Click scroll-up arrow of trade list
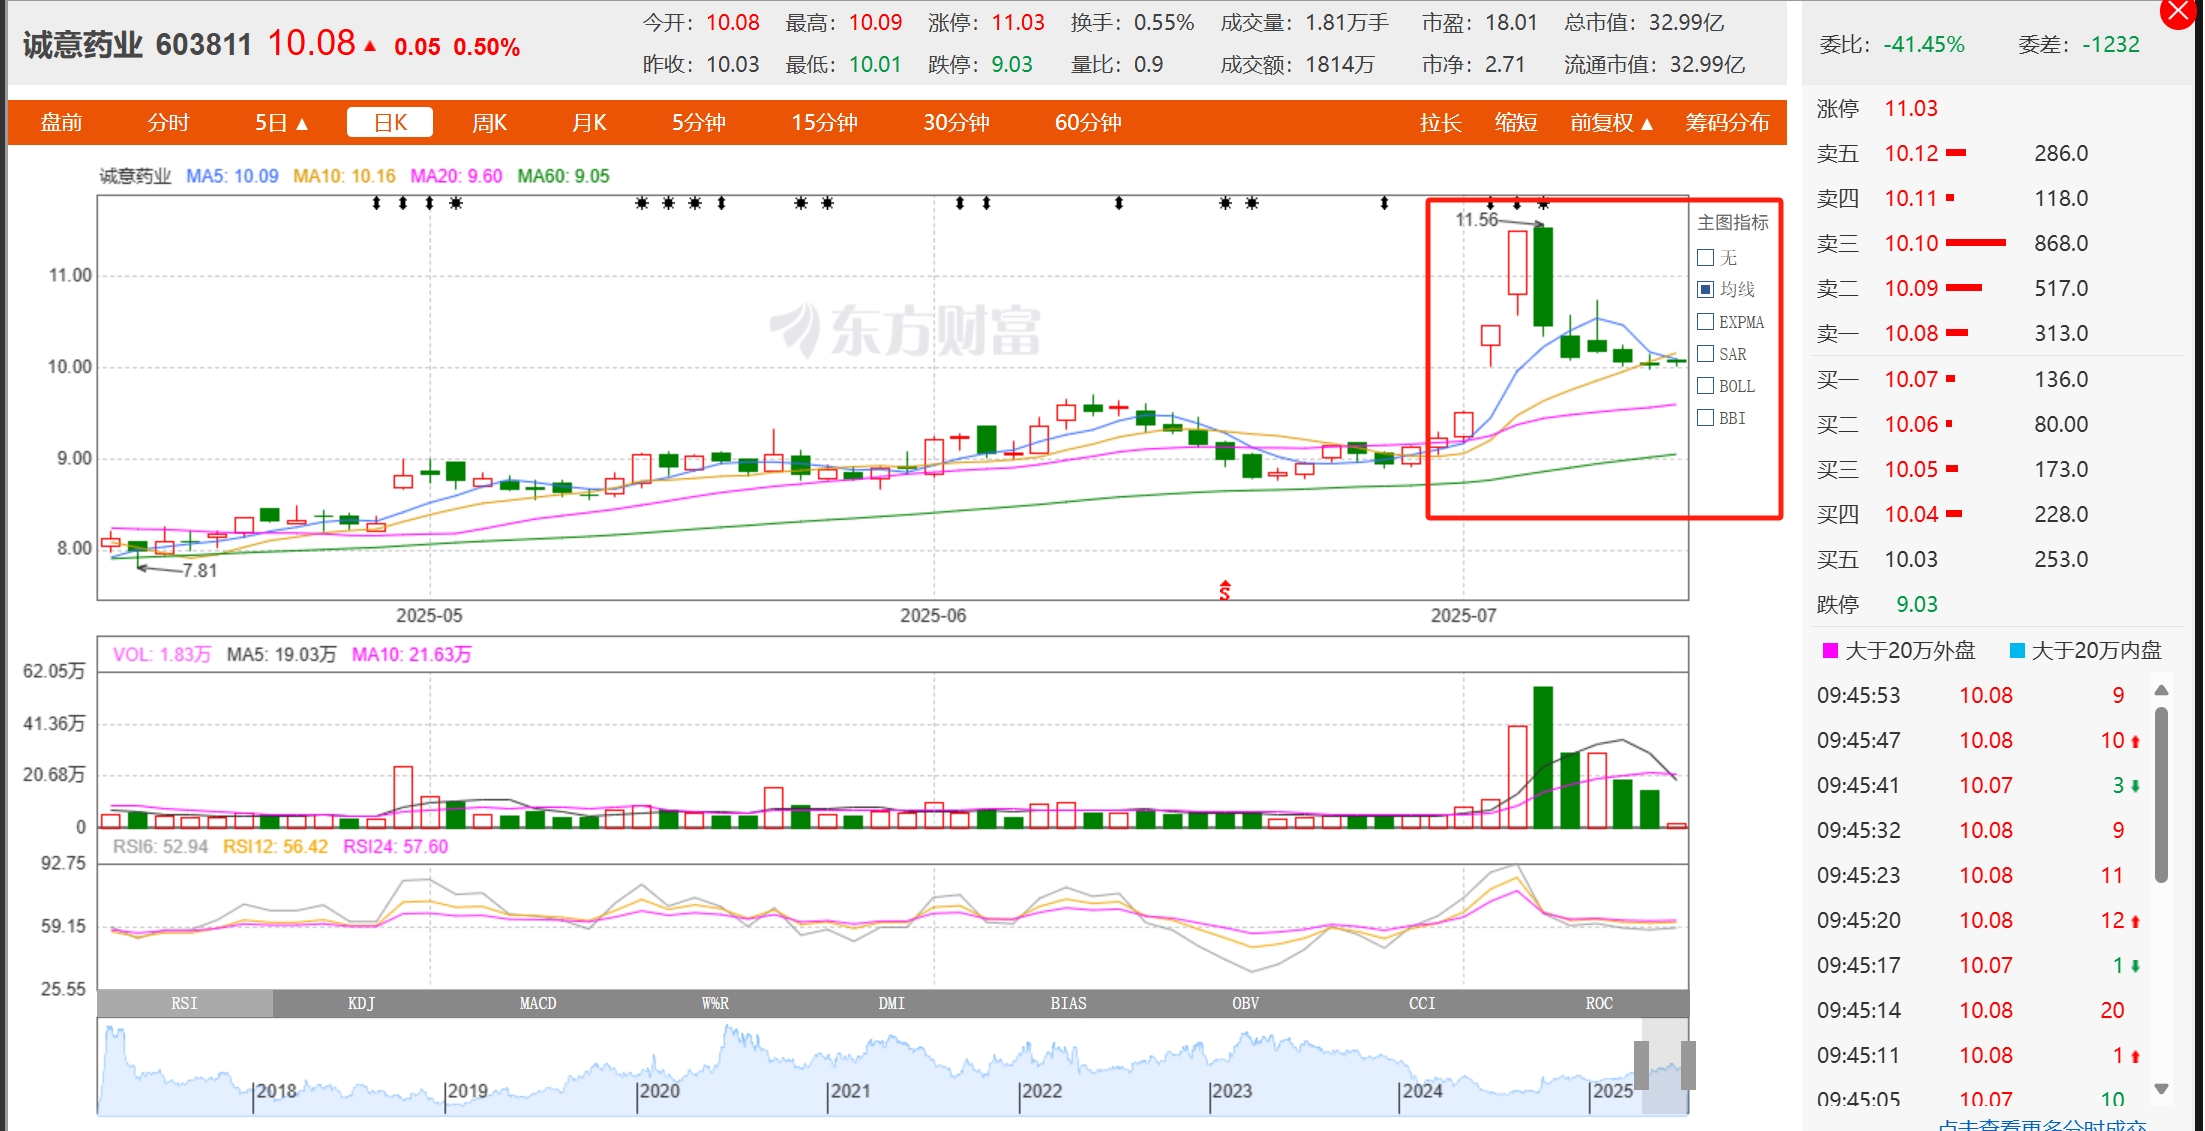The width and height of the screenshot is (2205, 1131). [2161, 690]
